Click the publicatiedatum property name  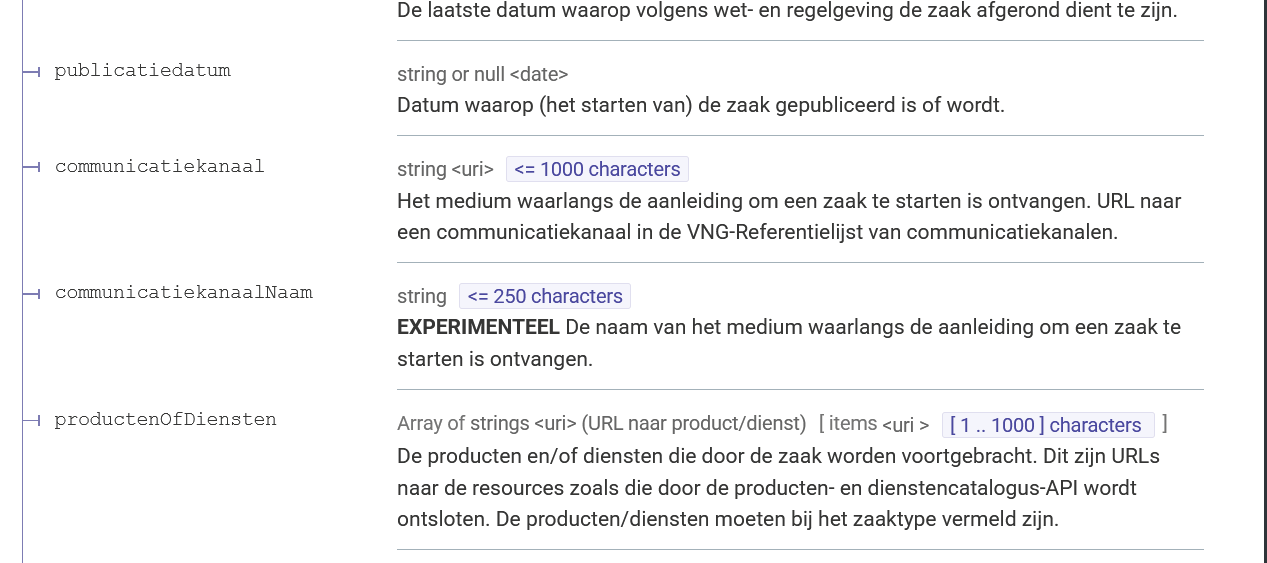142,71
